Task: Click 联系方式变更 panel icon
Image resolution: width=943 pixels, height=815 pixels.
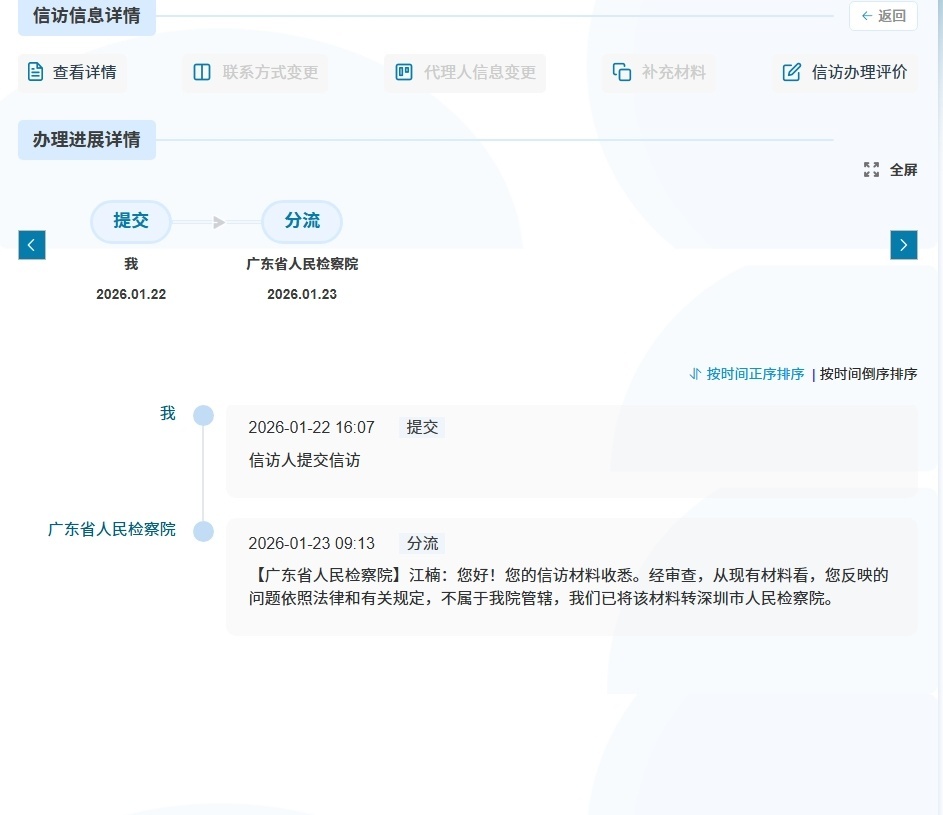Action: (x=202, y=72)
